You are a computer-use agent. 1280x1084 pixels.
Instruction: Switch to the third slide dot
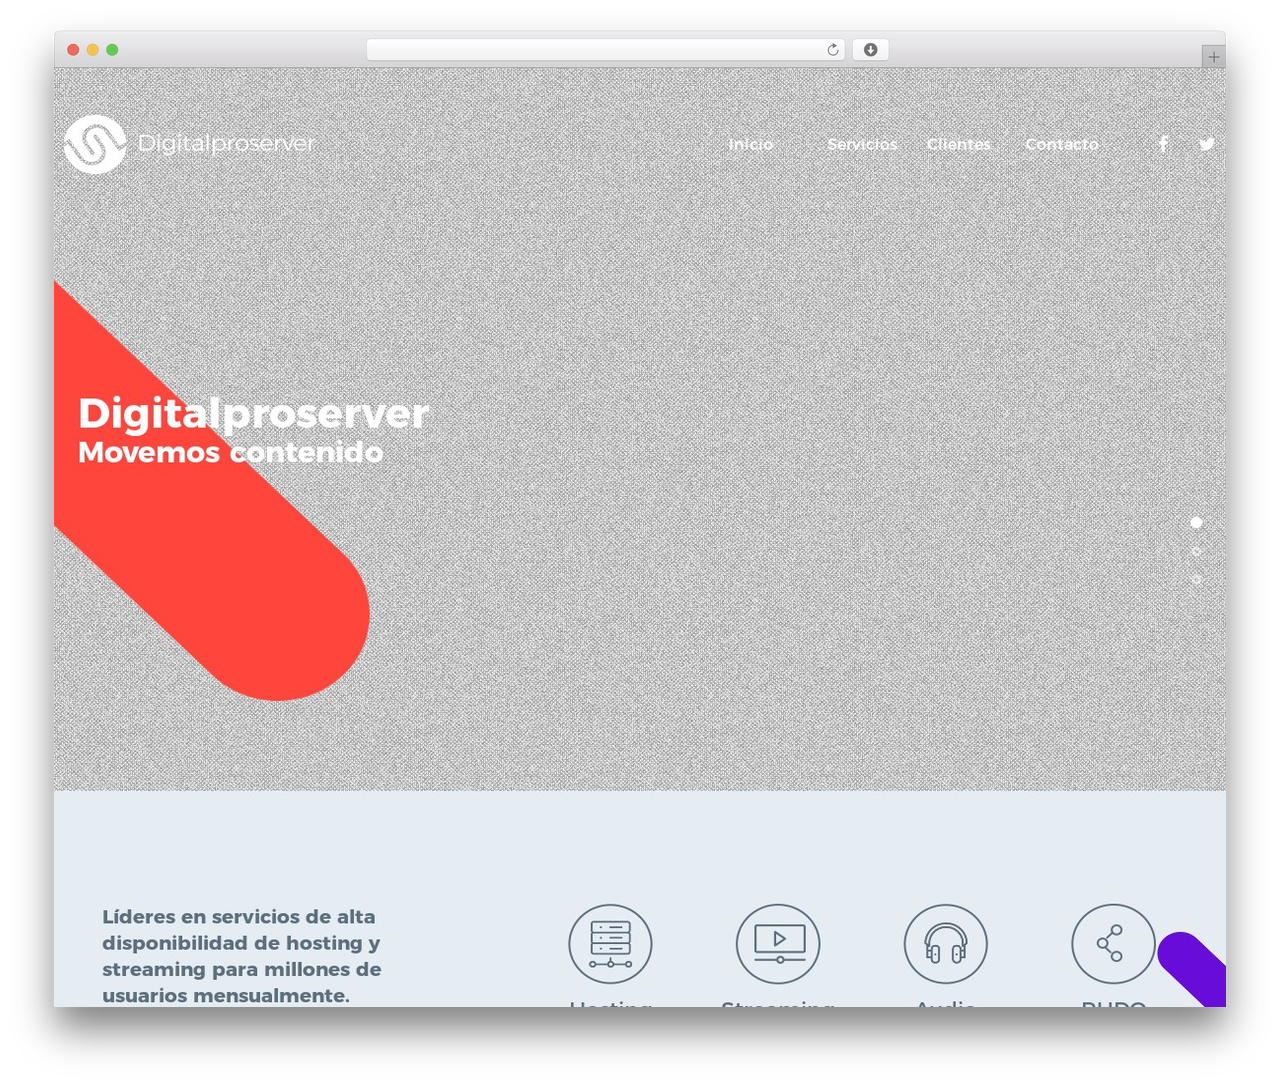[1196, 579]
